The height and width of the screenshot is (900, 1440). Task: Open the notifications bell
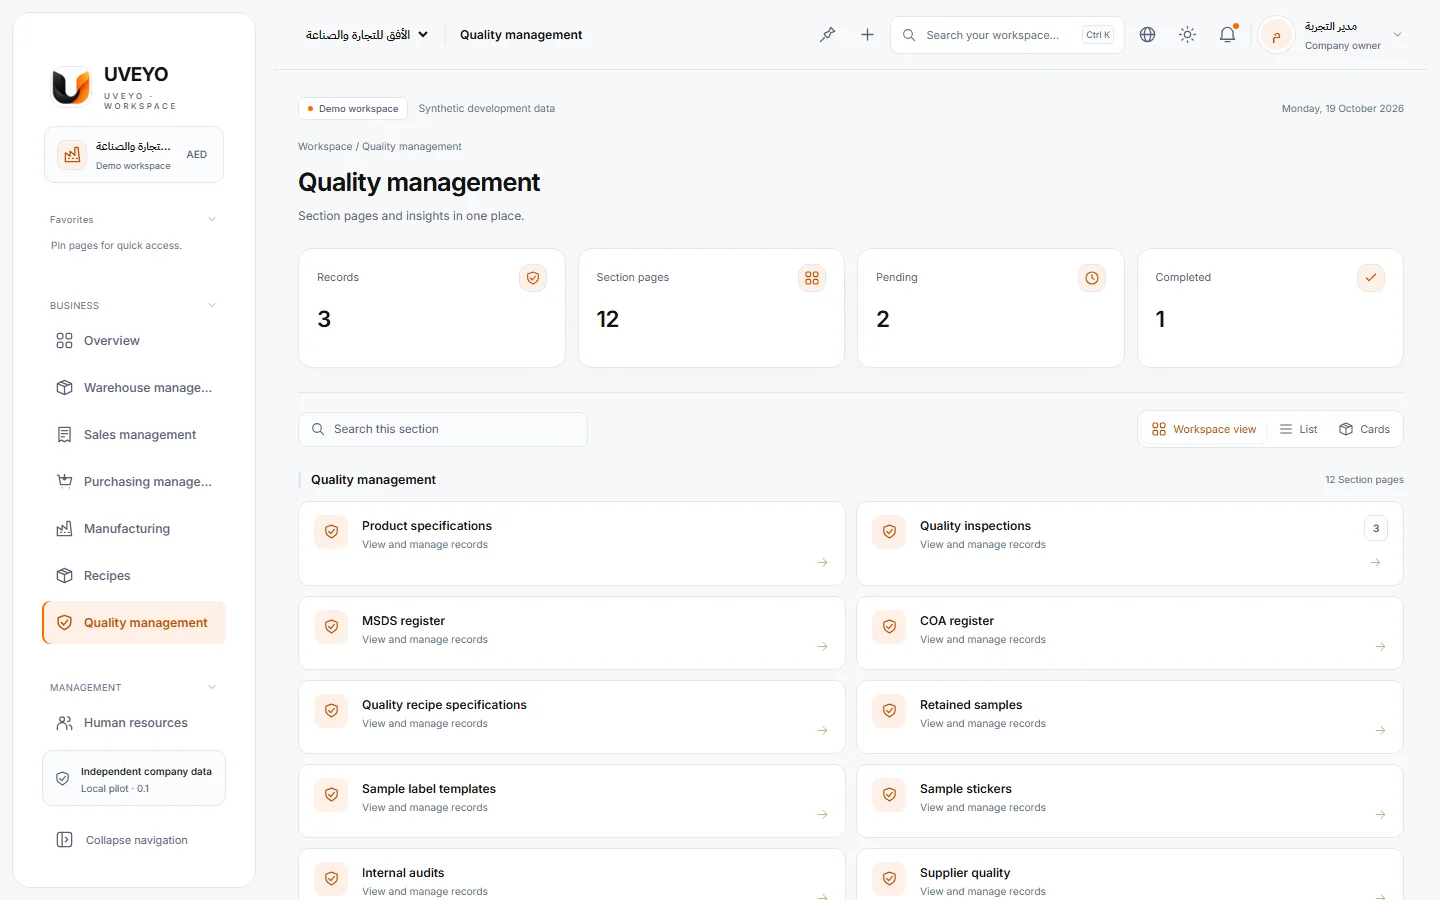coord(1227,35)
